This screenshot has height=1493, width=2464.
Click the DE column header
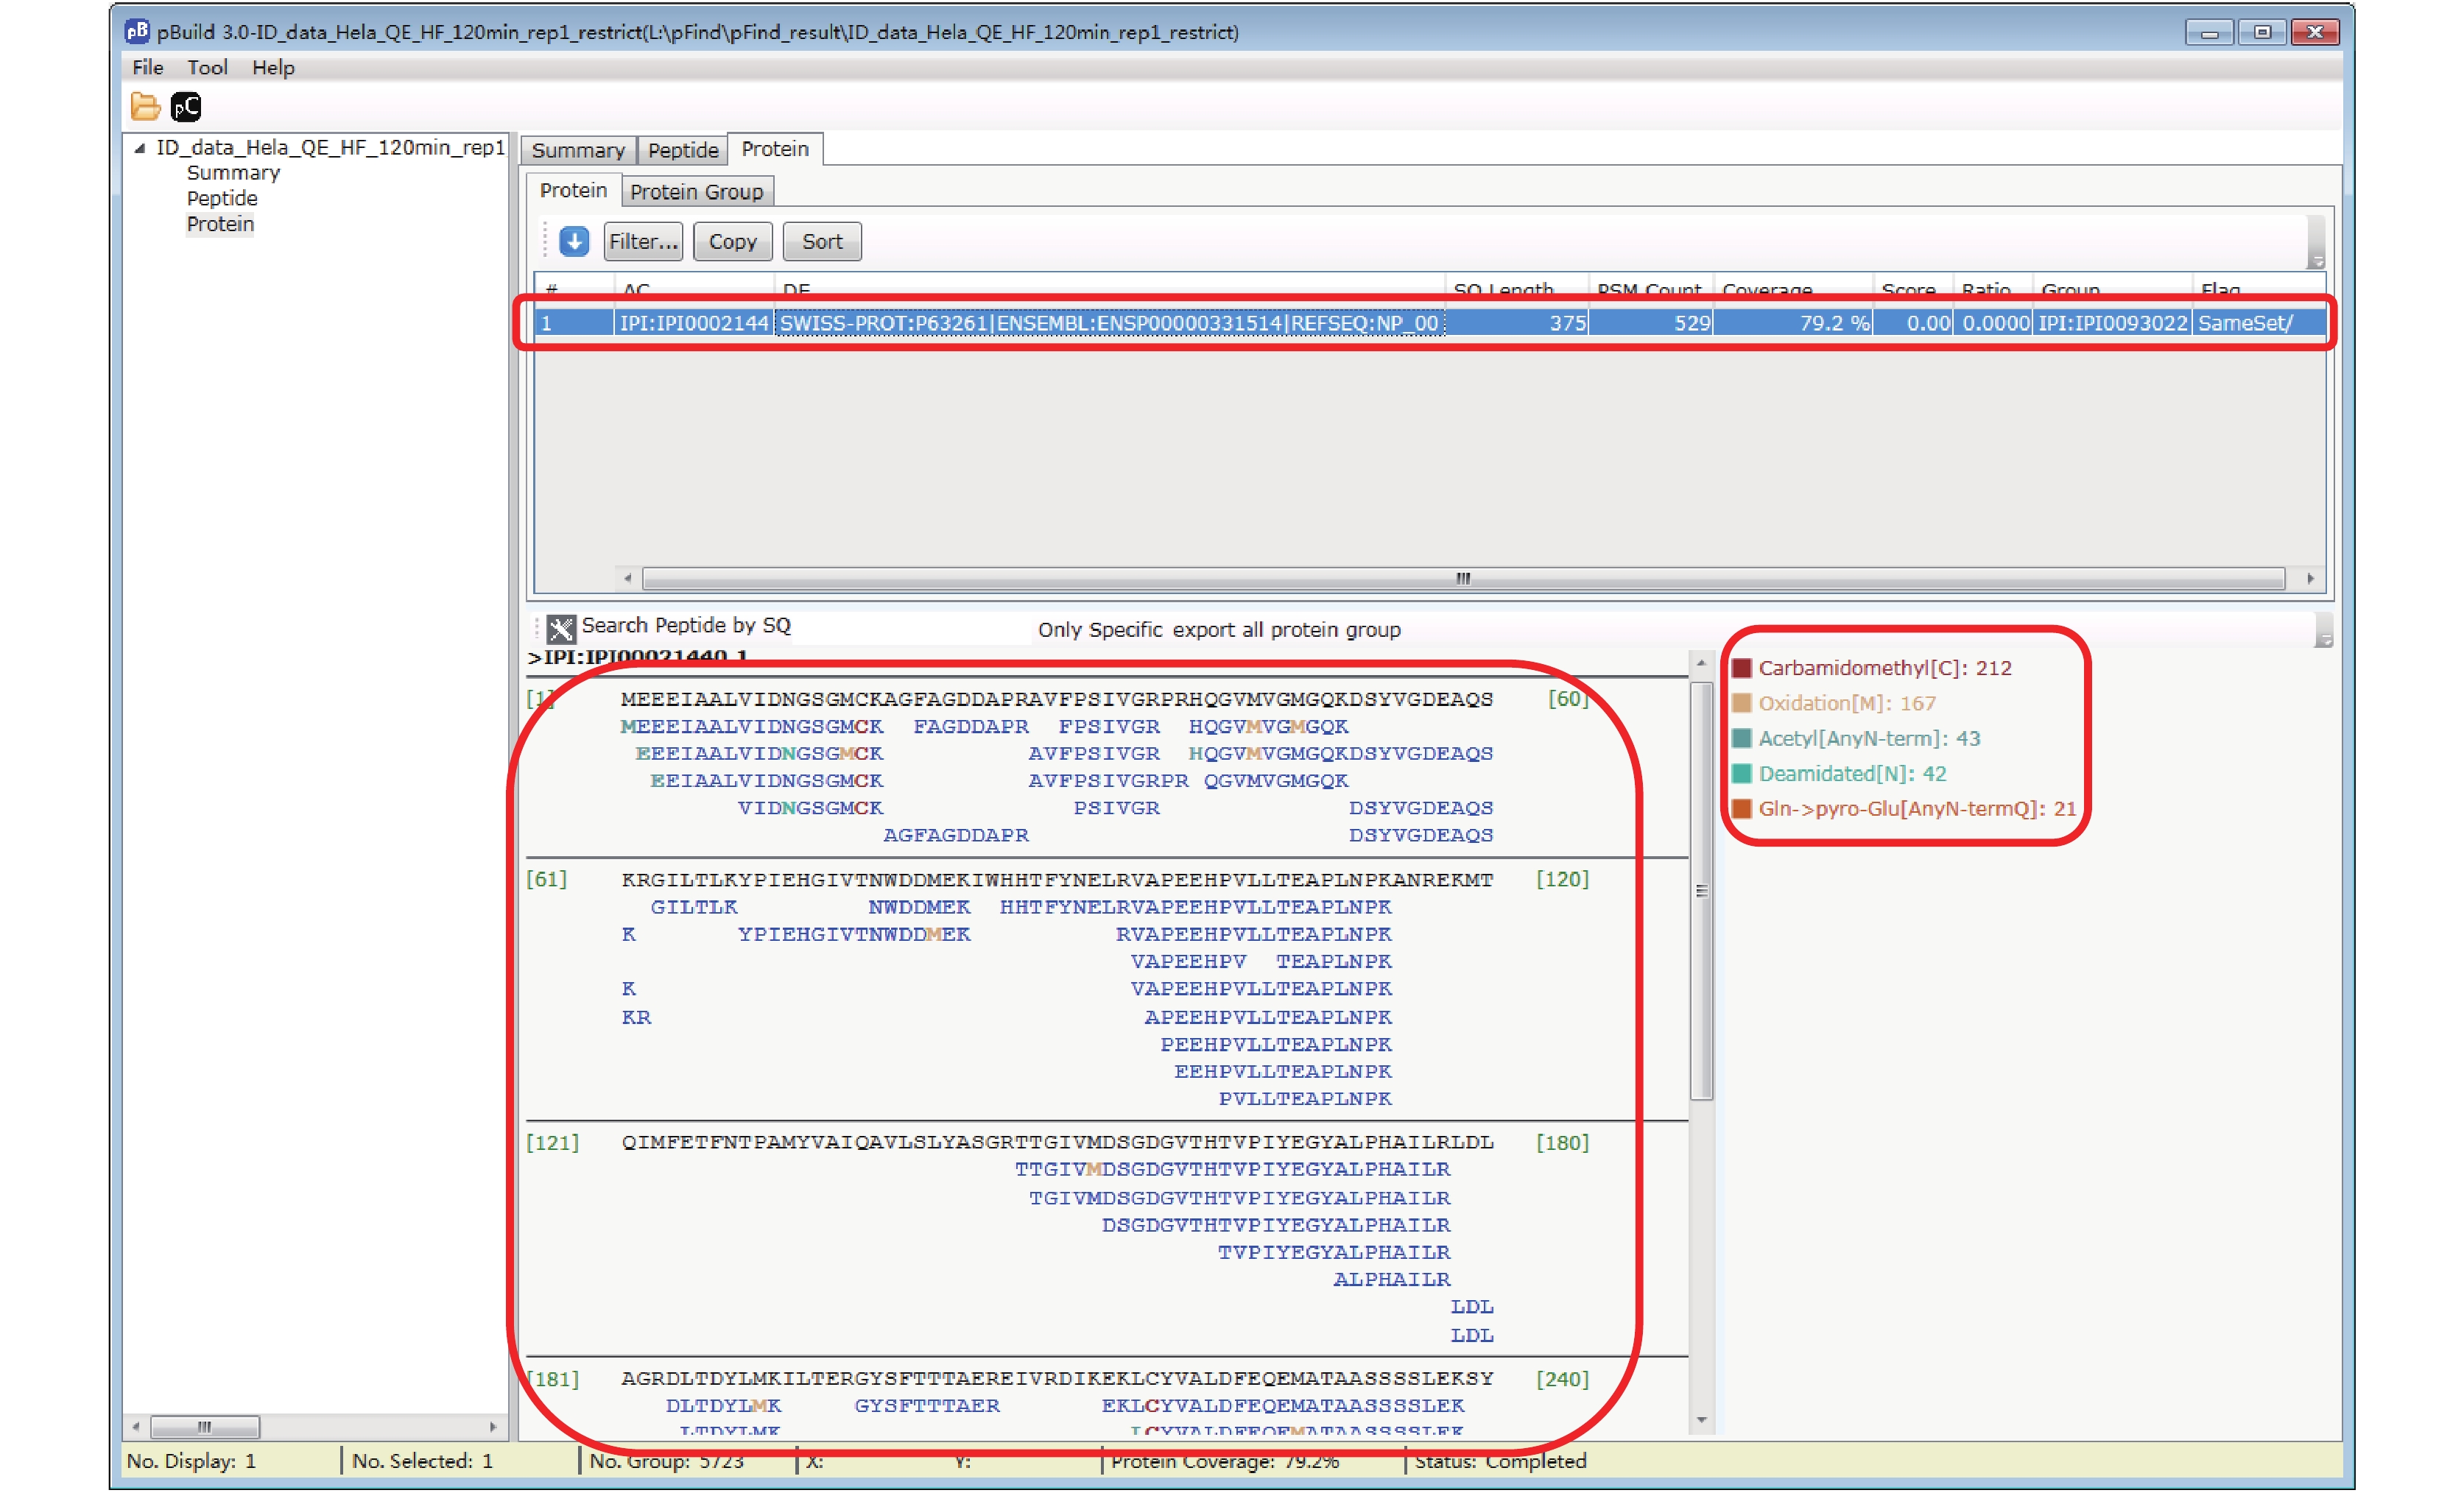[x=1110, y=289]
